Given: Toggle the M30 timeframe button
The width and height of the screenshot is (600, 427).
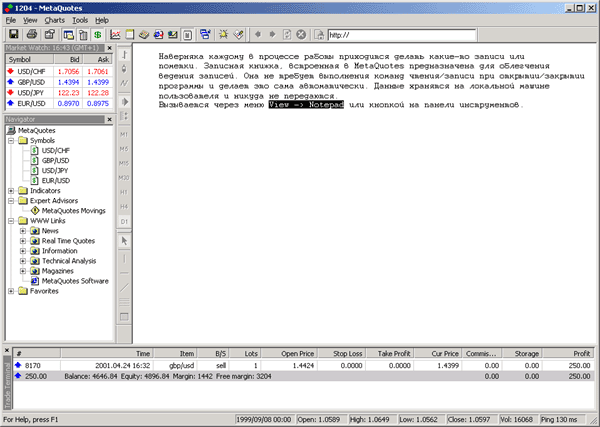Looking at the screenshot, I should click(124, 178).
